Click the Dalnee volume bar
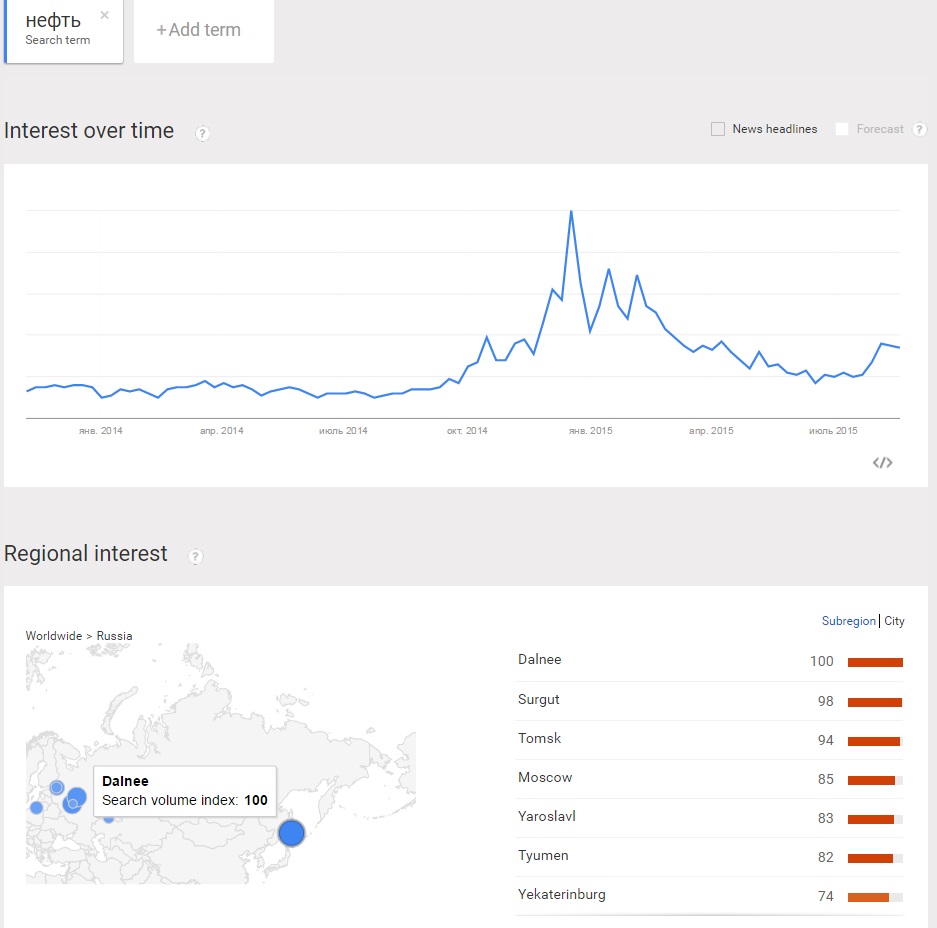This screenshot has width=937, height=928. (875, 662)
